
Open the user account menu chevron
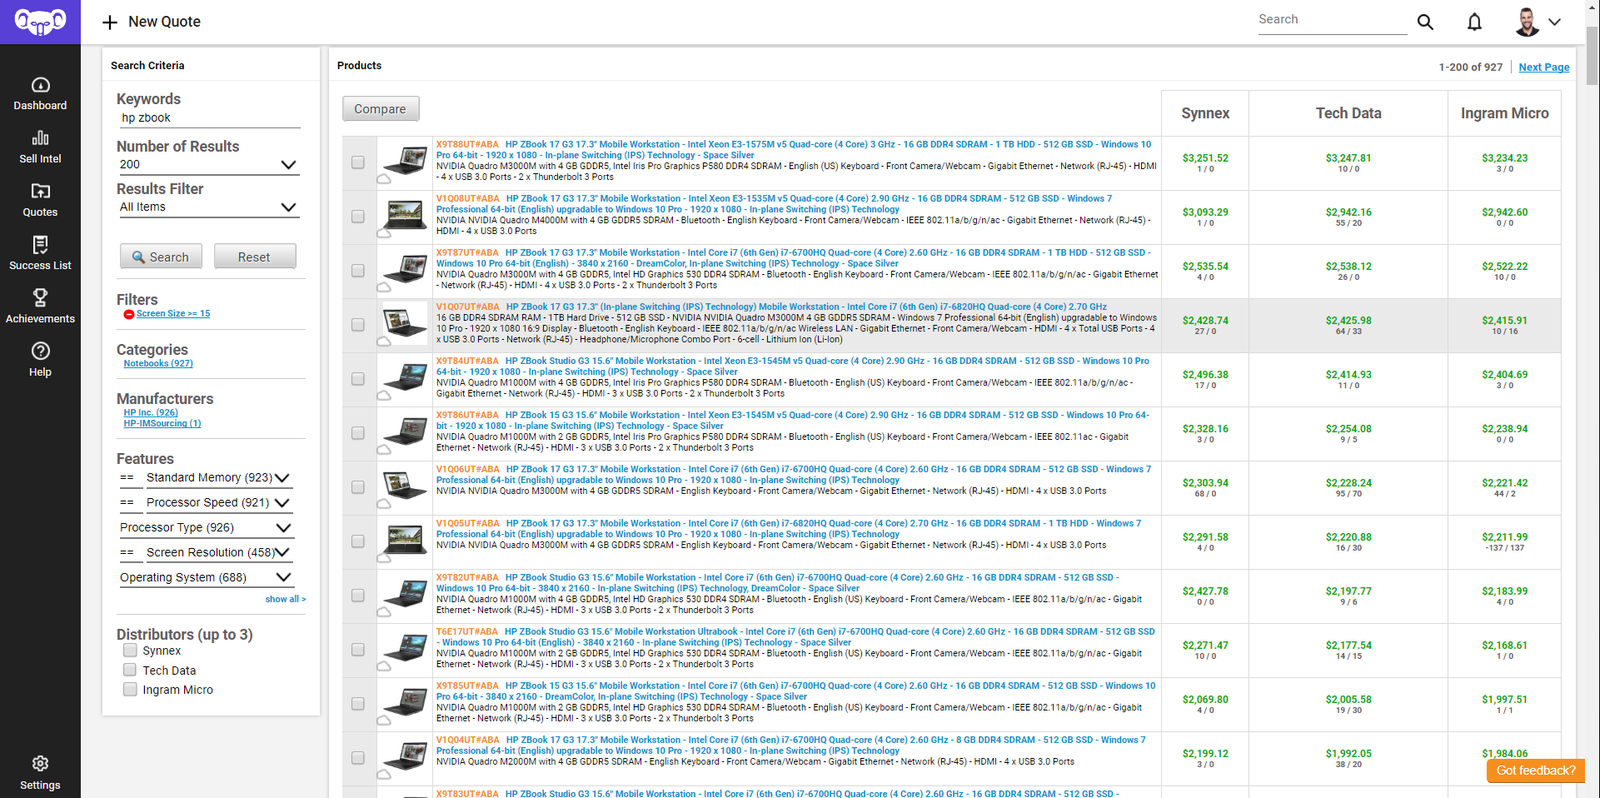[x=1555, y=22]
